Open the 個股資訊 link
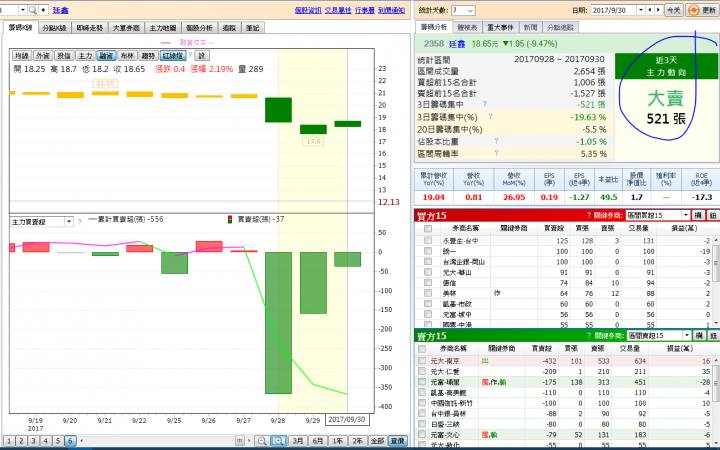This screenshot has width=720, height=450. point(308,10)
